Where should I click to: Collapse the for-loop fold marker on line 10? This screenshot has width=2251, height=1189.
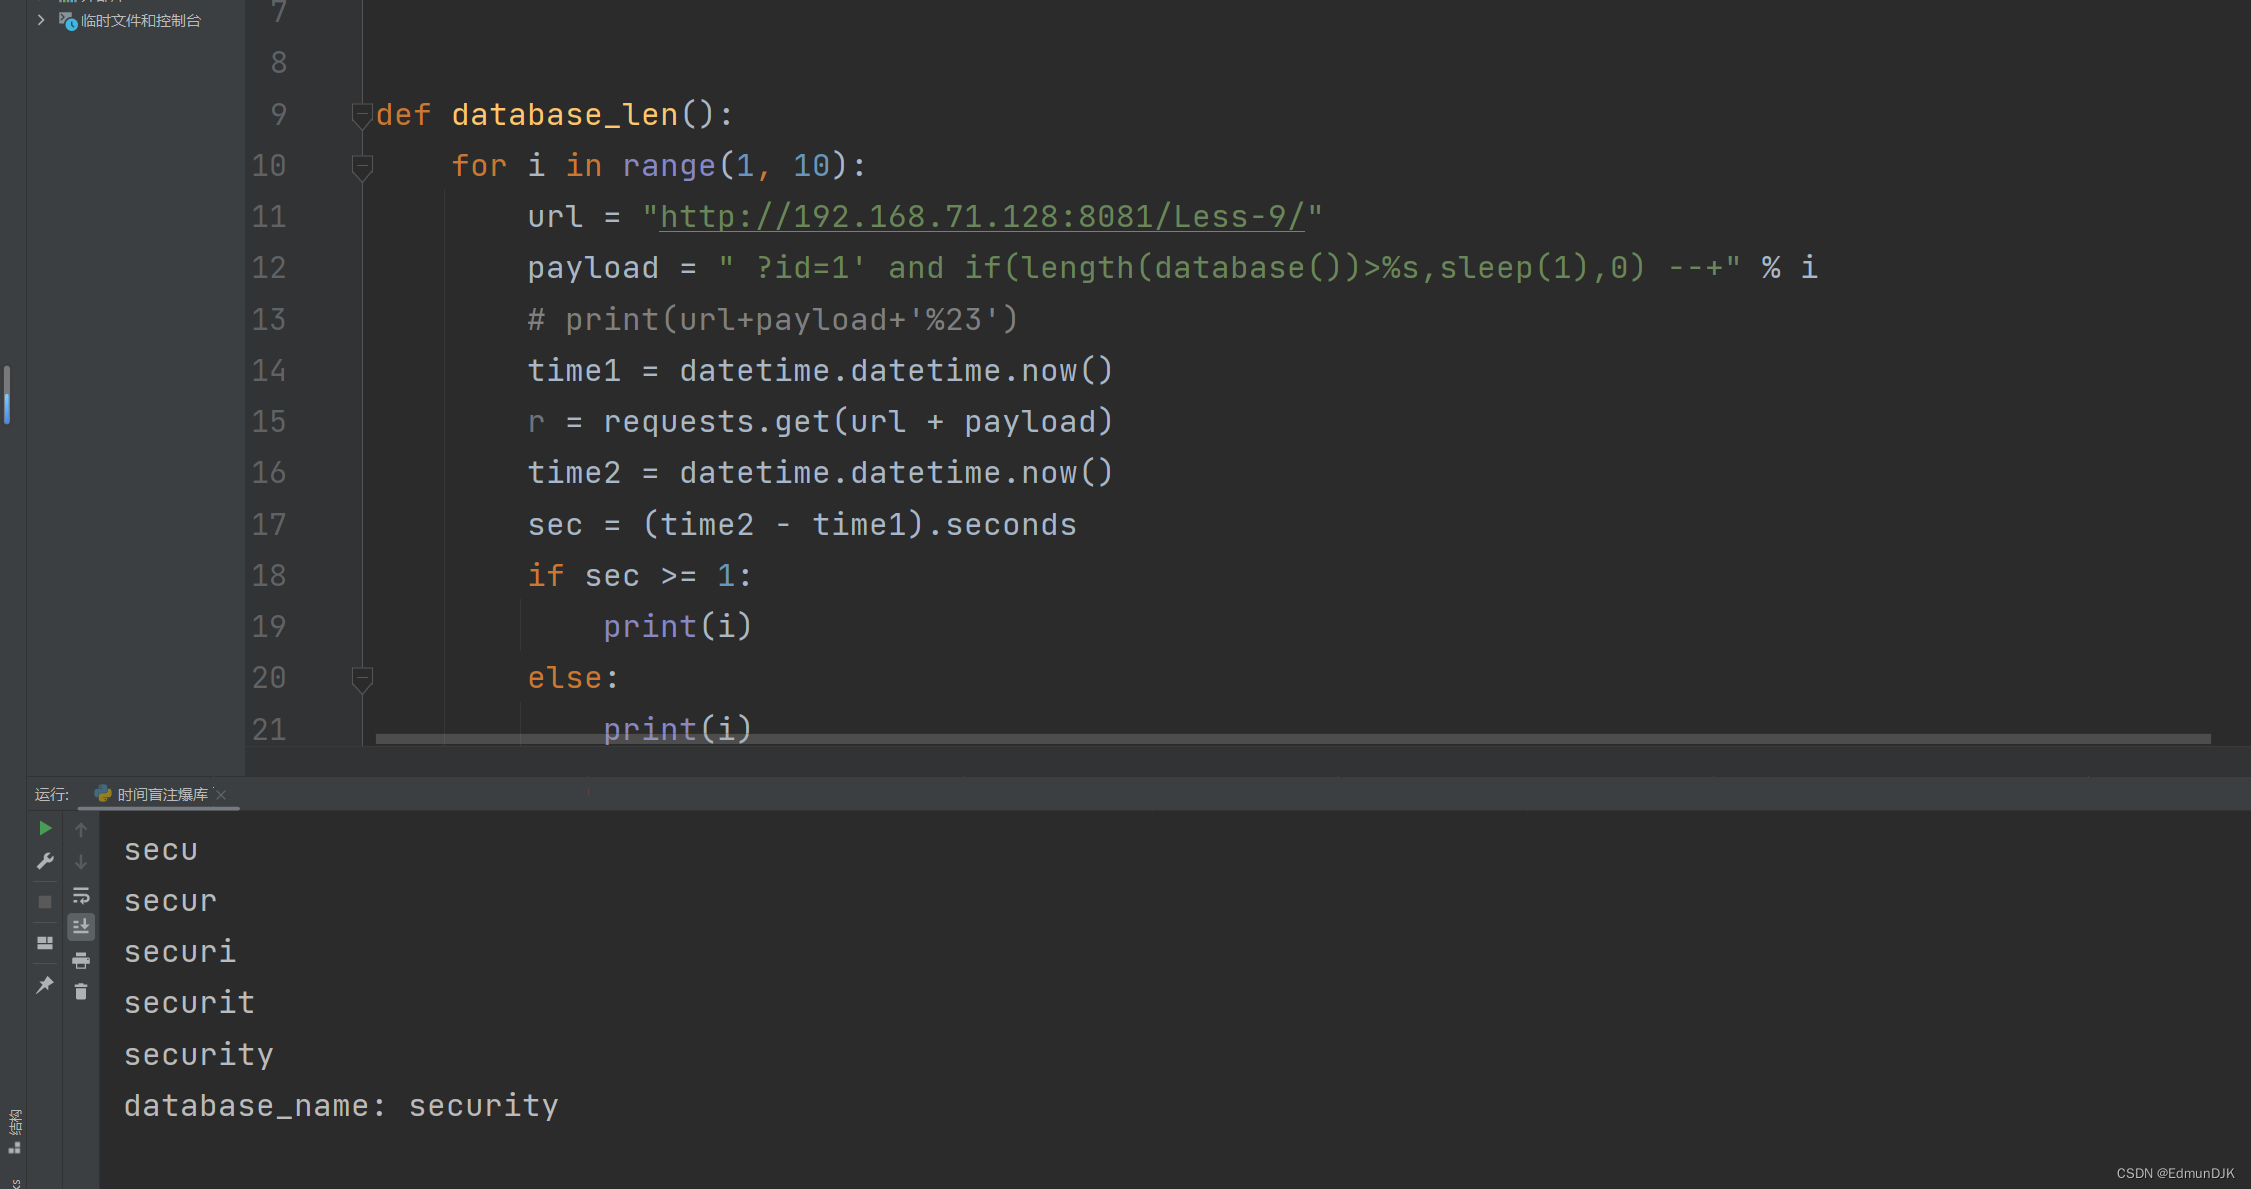click(362, 166)
